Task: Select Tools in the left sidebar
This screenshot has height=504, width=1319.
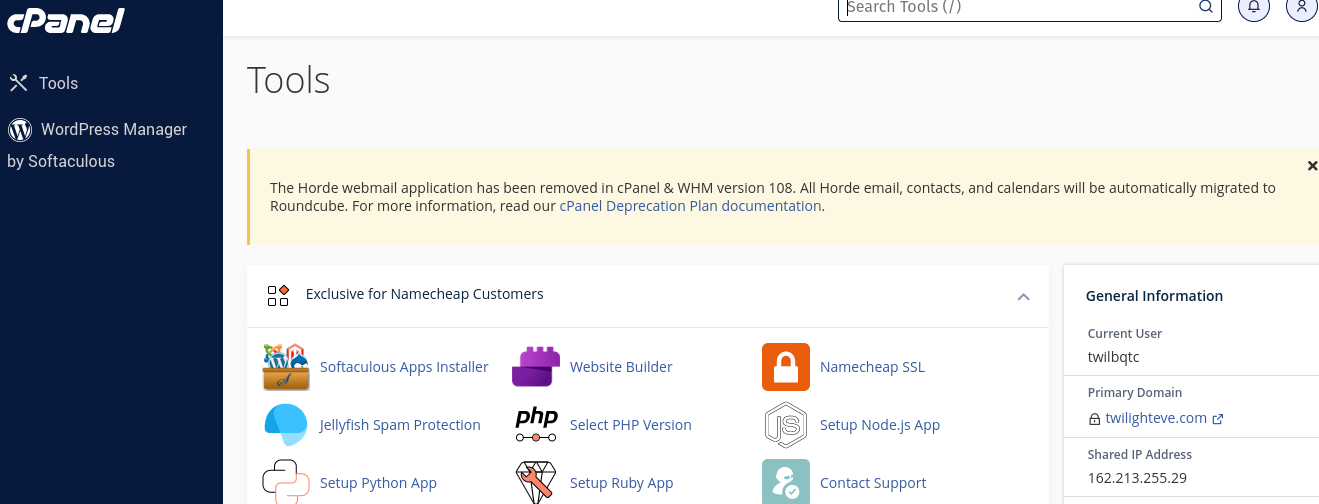Action: pos(58,83)
